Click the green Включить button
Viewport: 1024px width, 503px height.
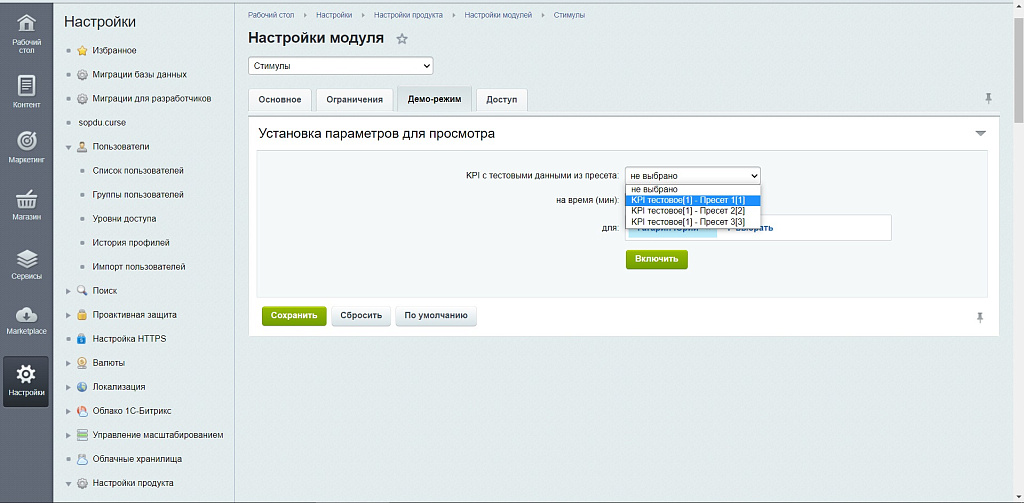[x=656, y=259]
